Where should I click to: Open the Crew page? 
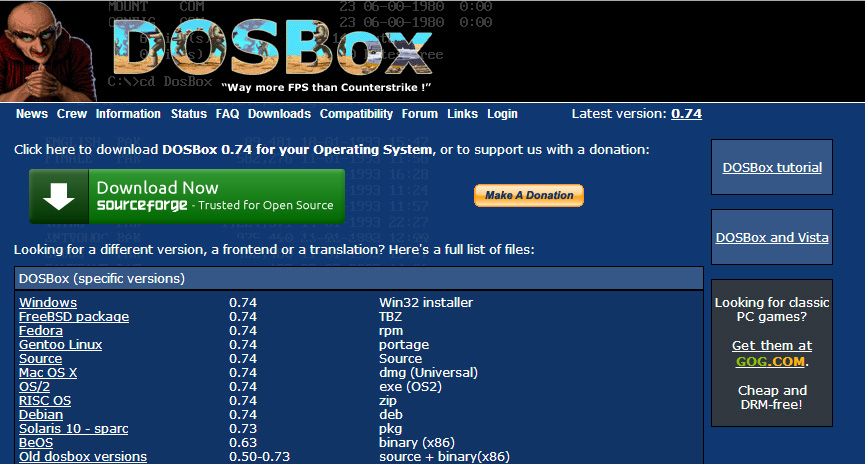(x=72, y=114)
